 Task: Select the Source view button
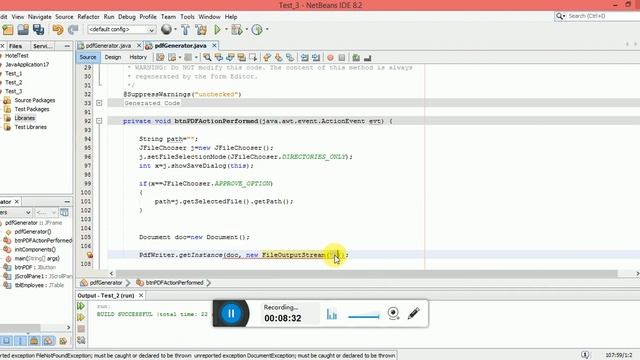(x=88, y=58)
